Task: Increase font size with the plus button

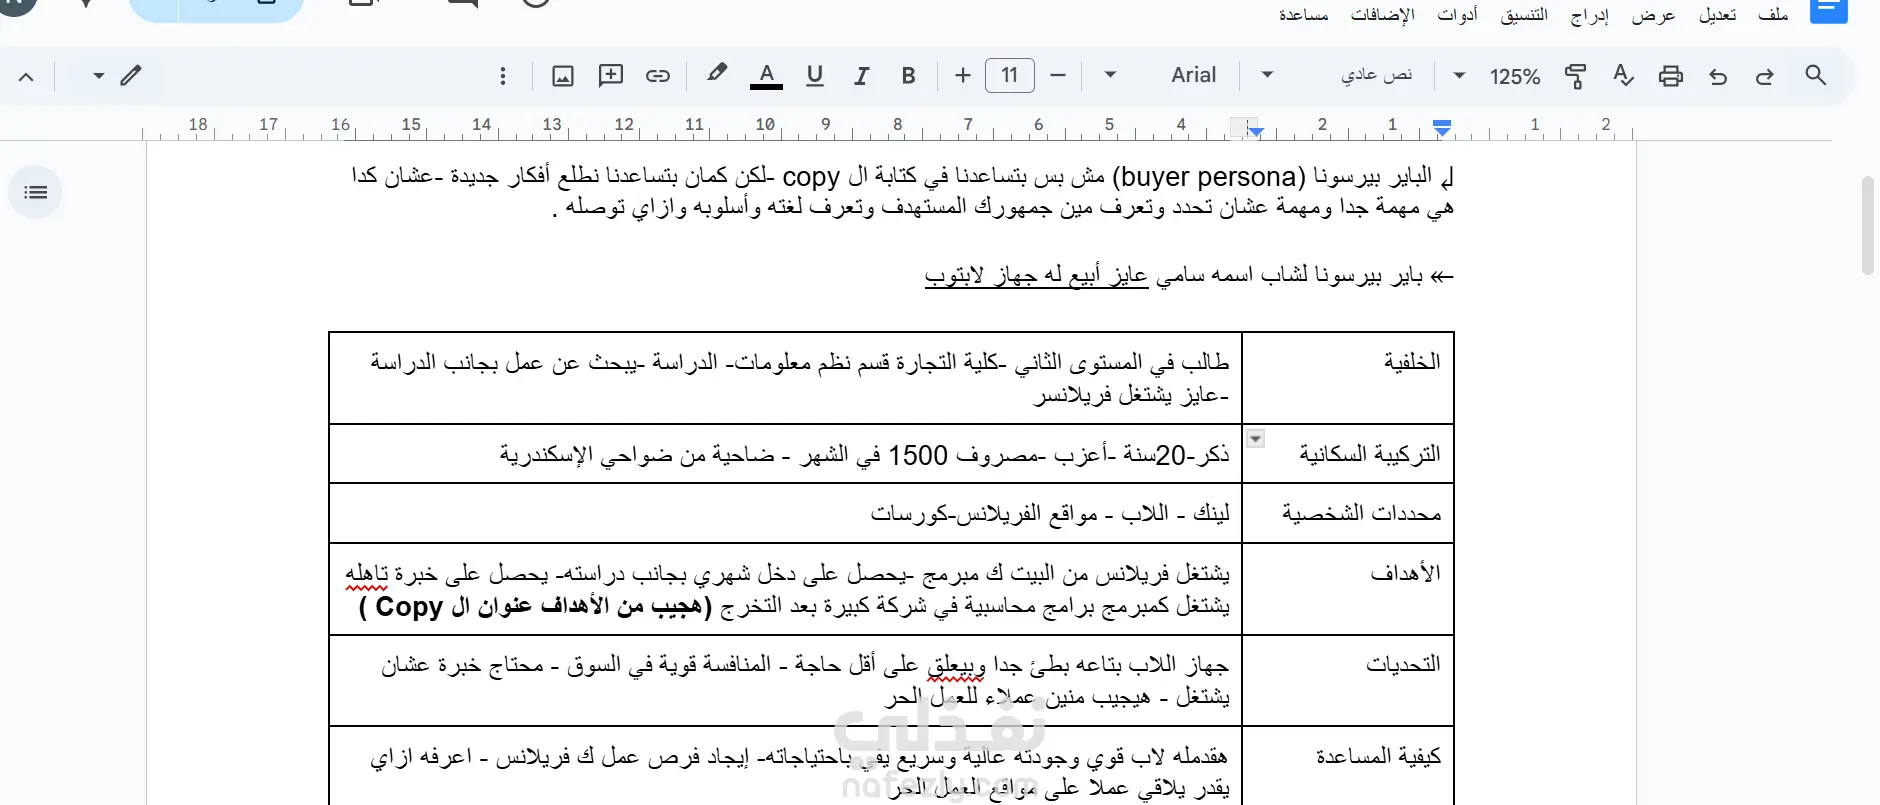Action: pos(963,75)
